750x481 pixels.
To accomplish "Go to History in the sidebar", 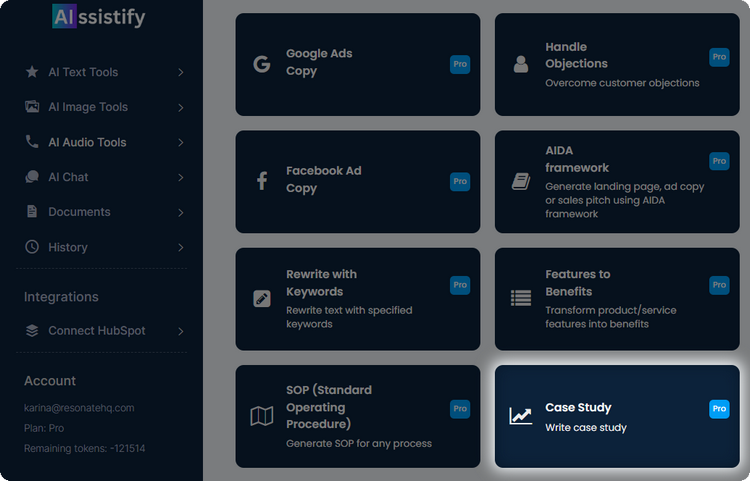I will (x=67, y=247).
